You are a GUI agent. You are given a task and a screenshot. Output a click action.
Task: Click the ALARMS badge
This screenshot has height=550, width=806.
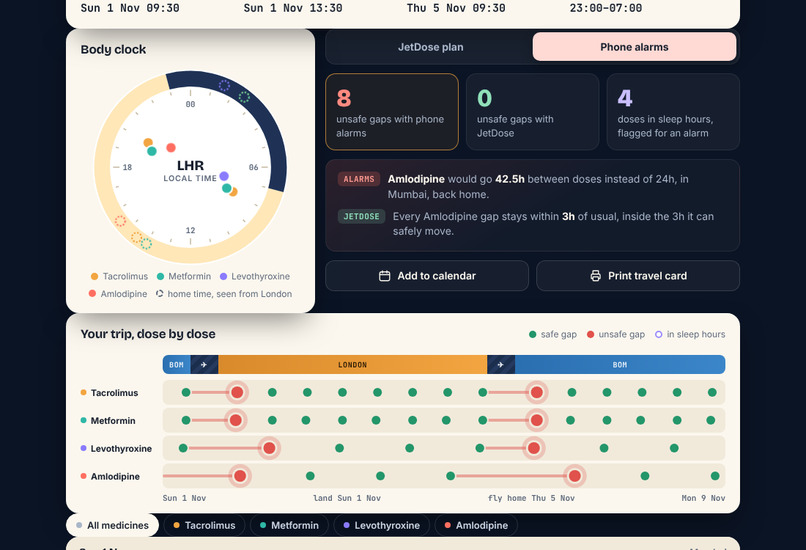click(359, 179)
